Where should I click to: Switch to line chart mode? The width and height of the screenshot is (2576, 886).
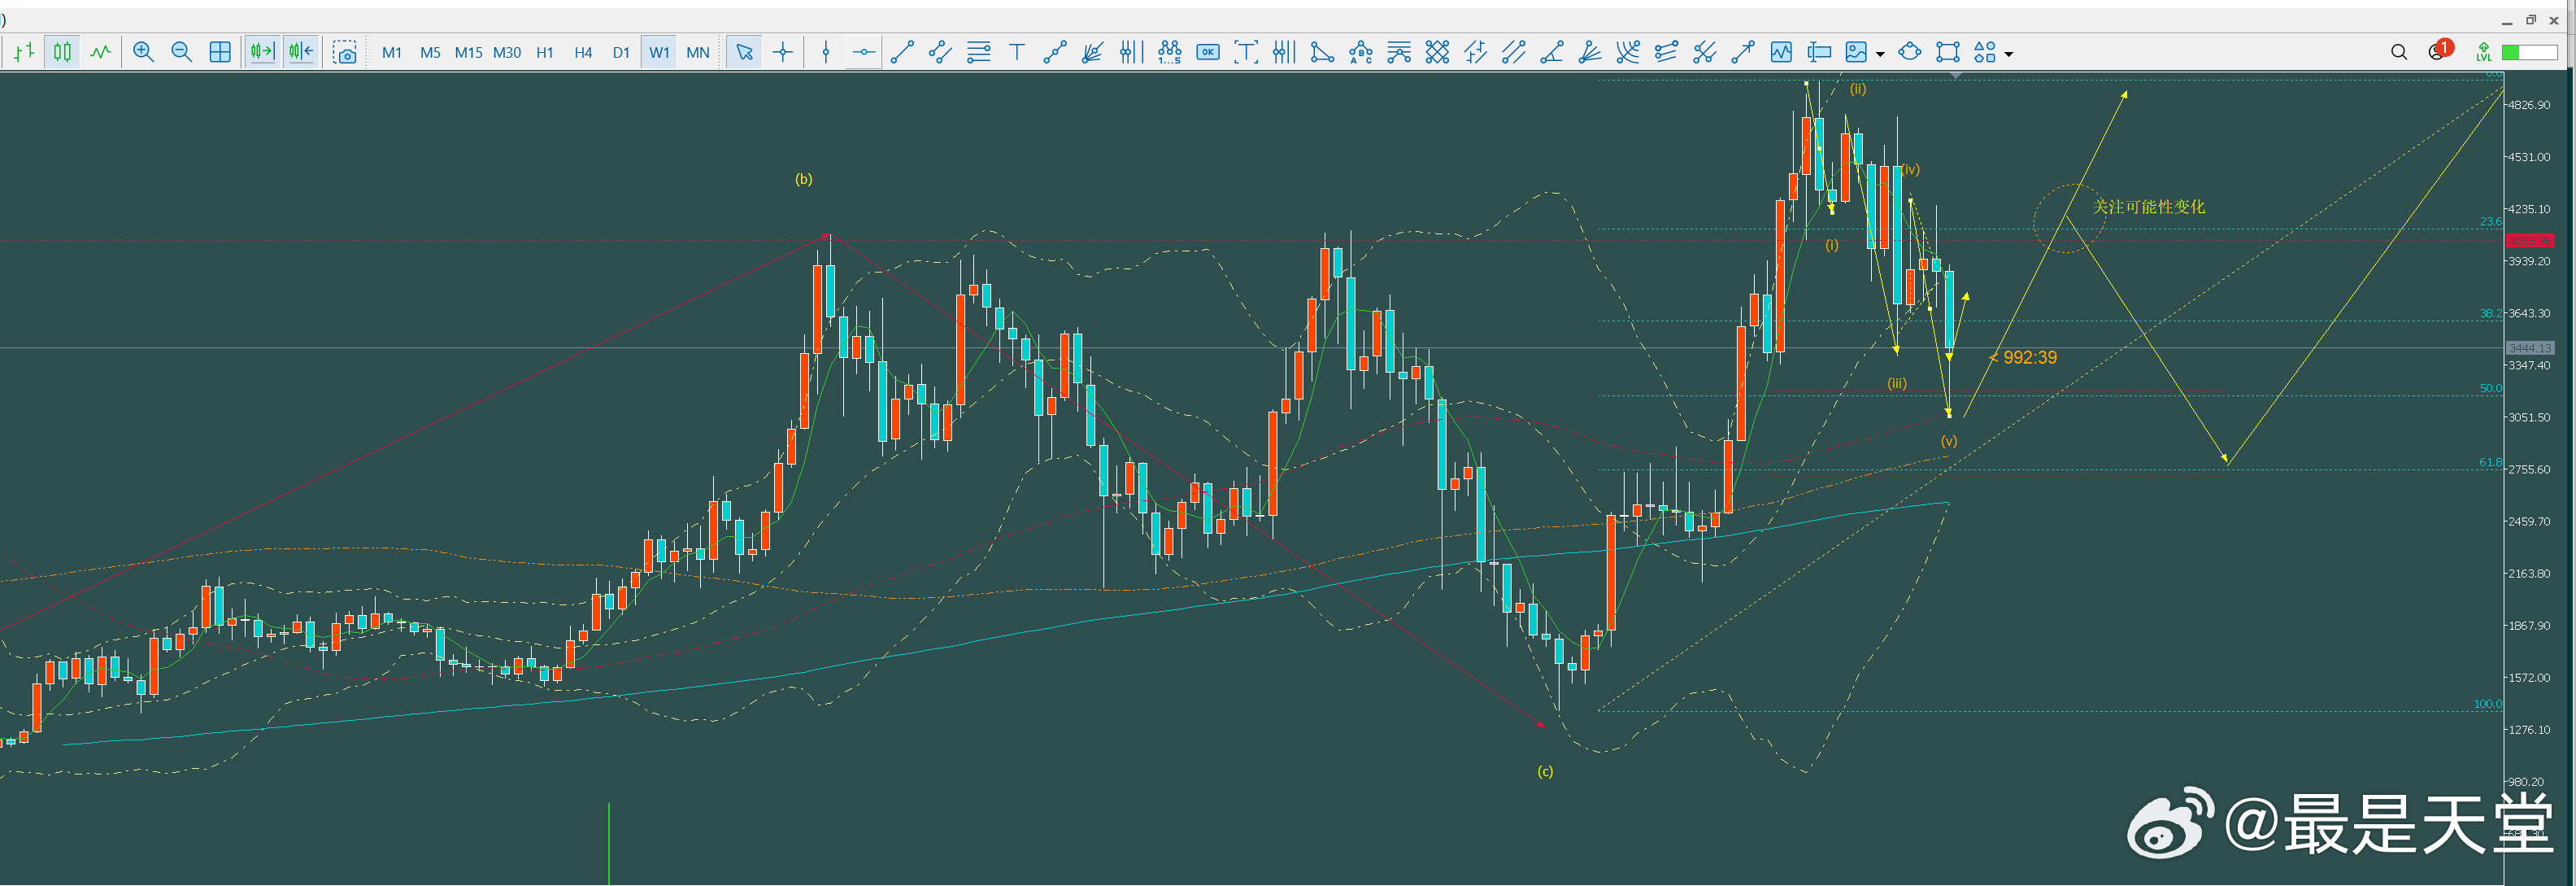[100, 52]
